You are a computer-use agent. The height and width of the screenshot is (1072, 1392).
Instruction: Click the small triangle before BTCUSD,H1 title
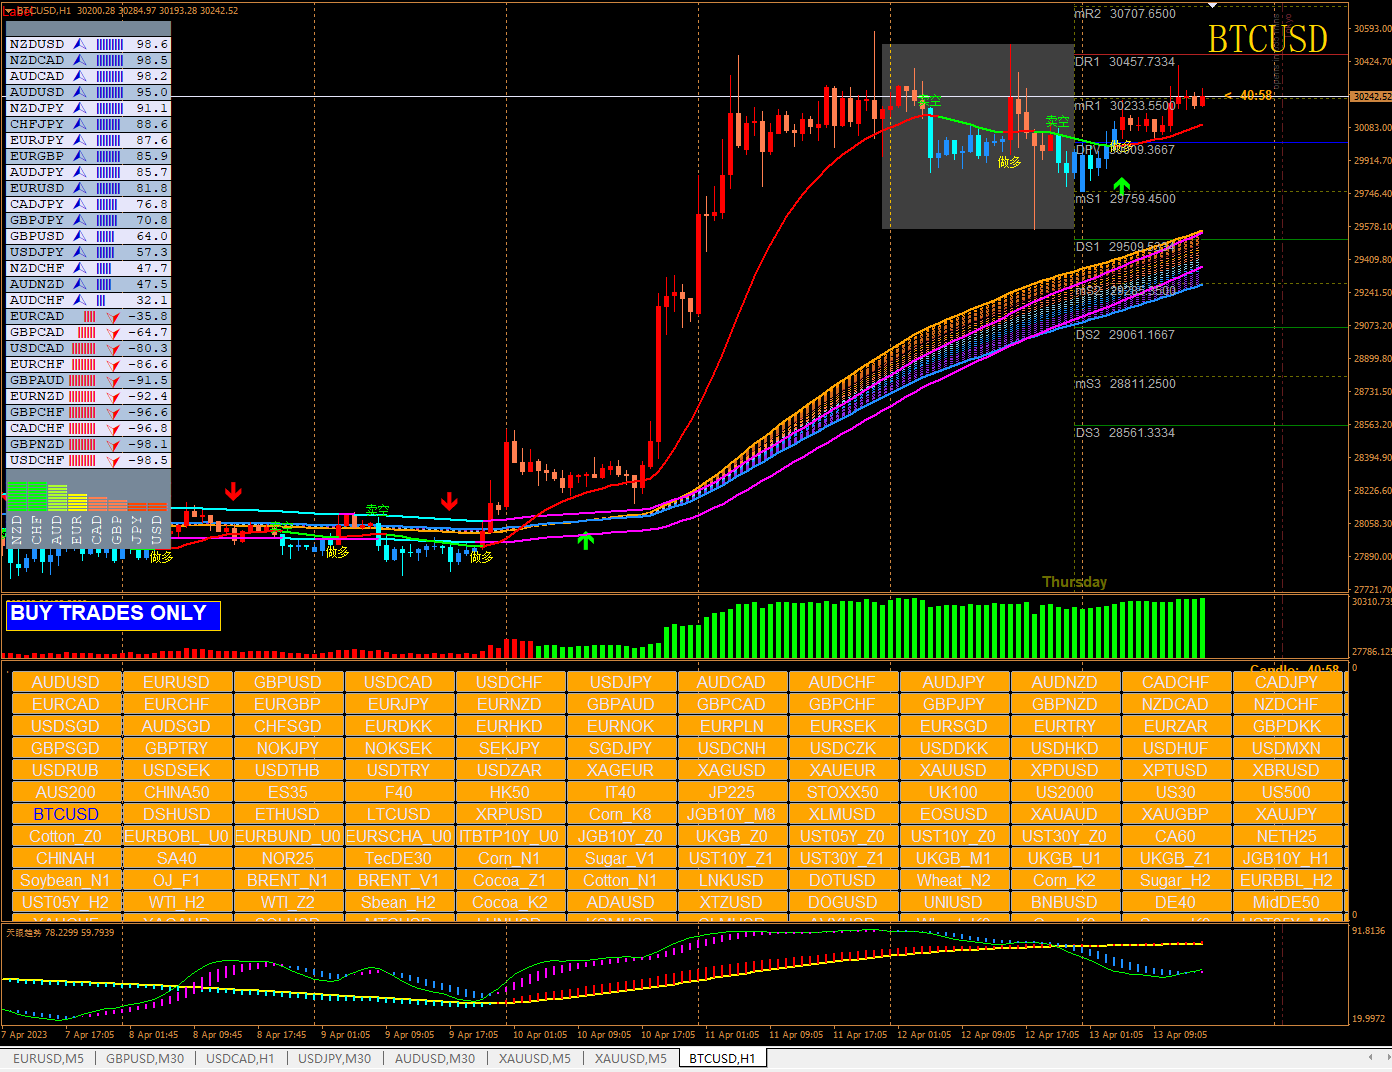click(x=10, y=11)
